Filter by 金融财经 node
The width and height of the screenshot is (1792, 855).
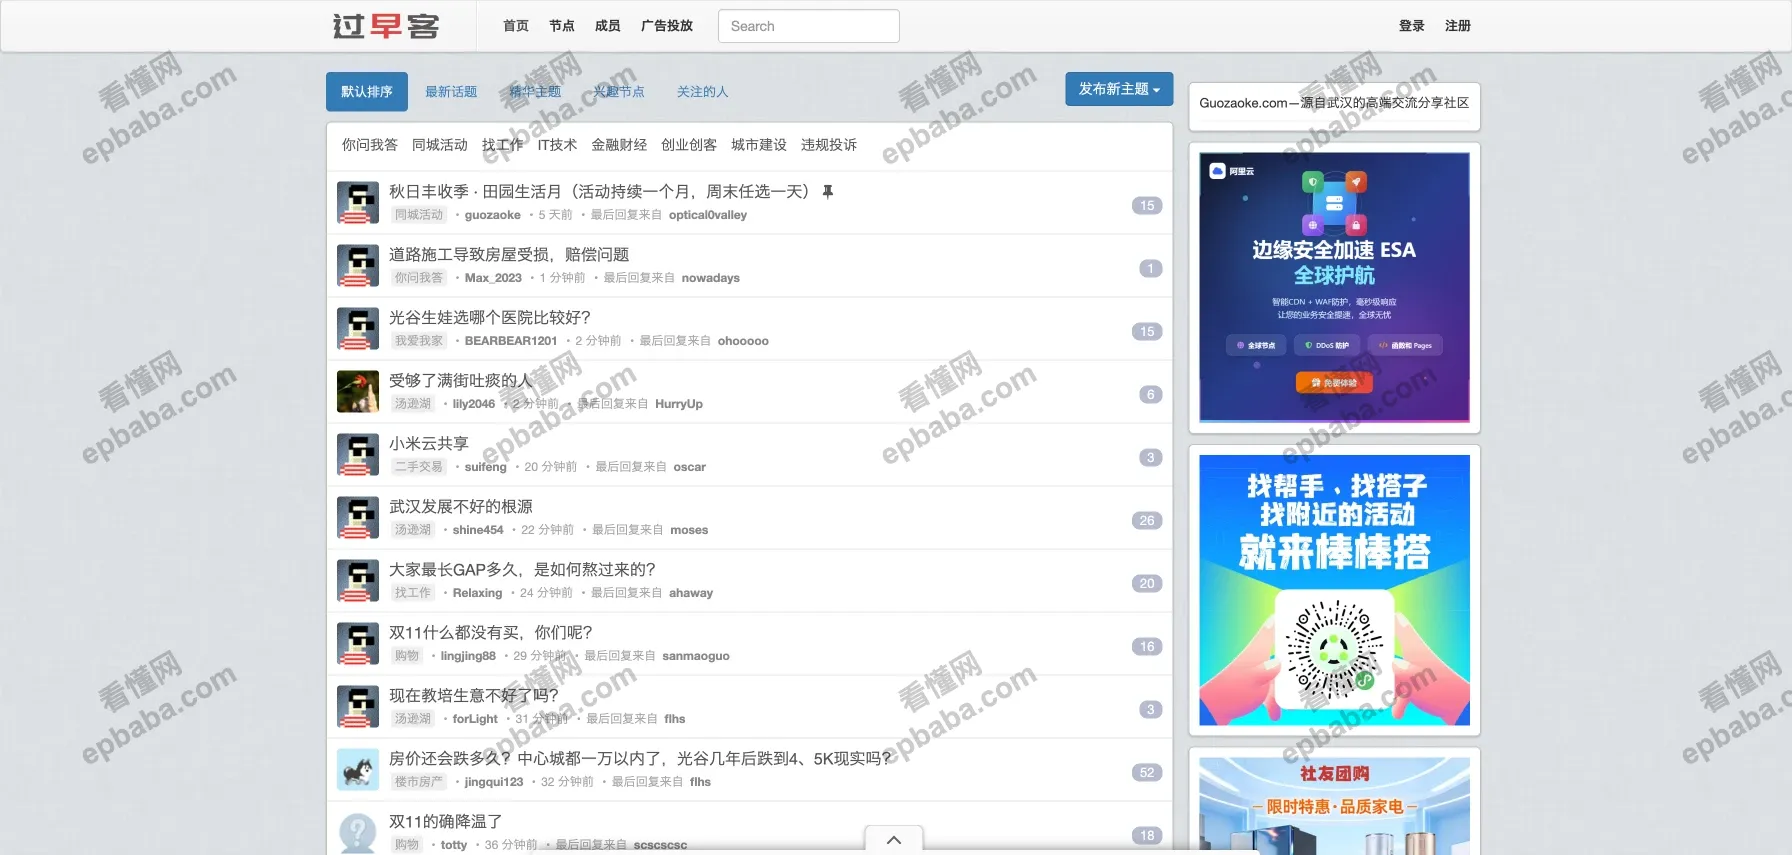[619, 145]
